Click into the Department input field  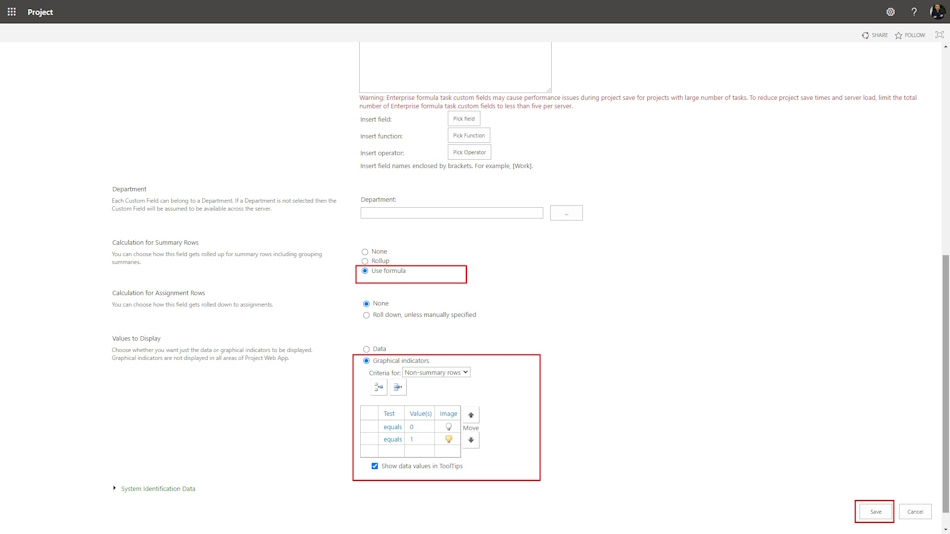pyautogui.click(x=451, y=213)
